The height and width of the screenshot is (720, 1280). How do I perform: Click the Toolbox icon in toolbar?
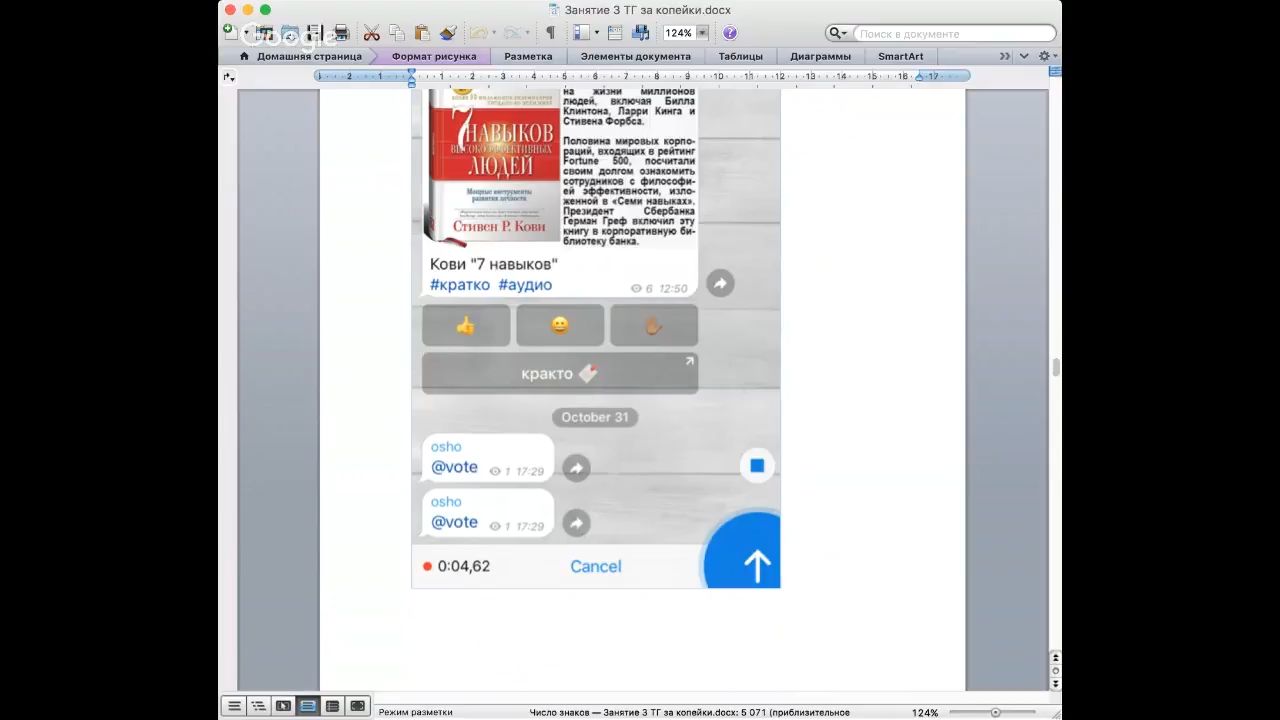click(x=615, y=33)
